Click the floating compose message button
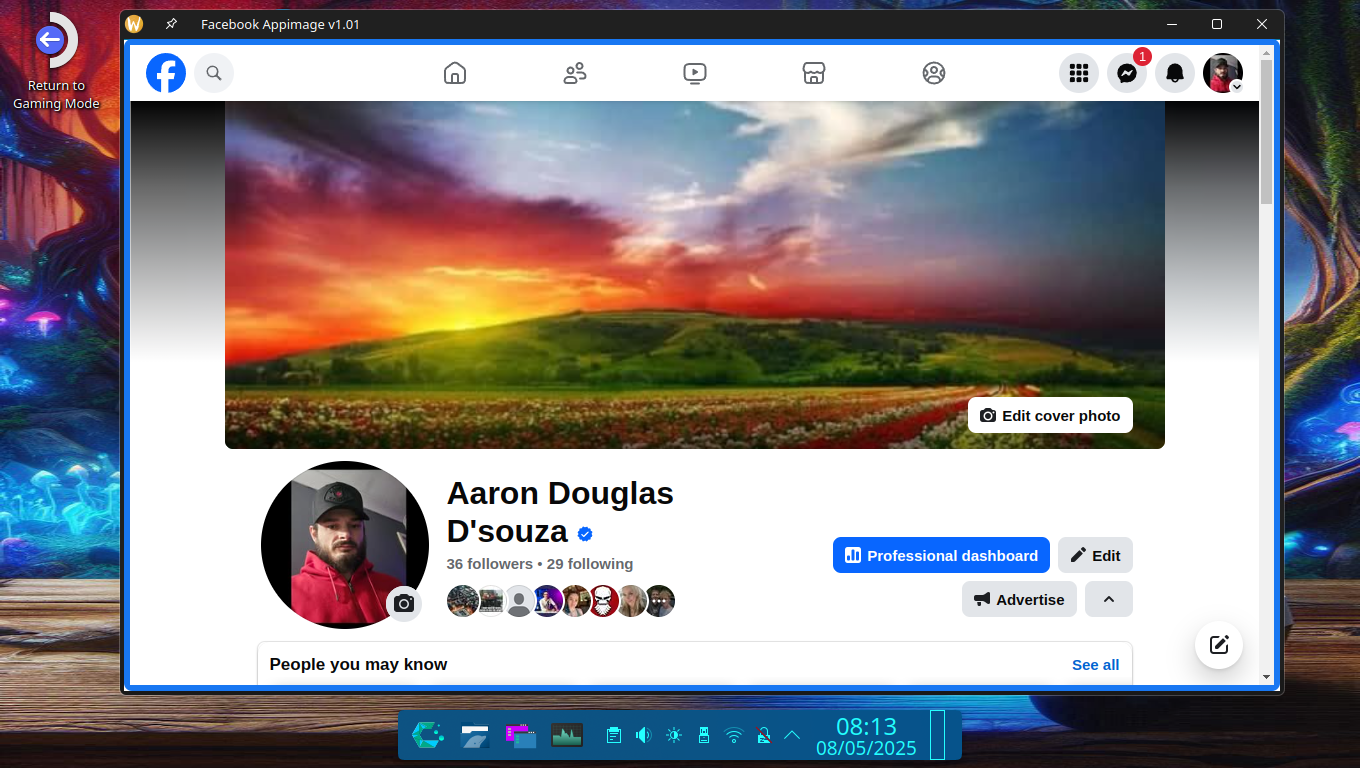The image size is (1360, 768). 1219,645
